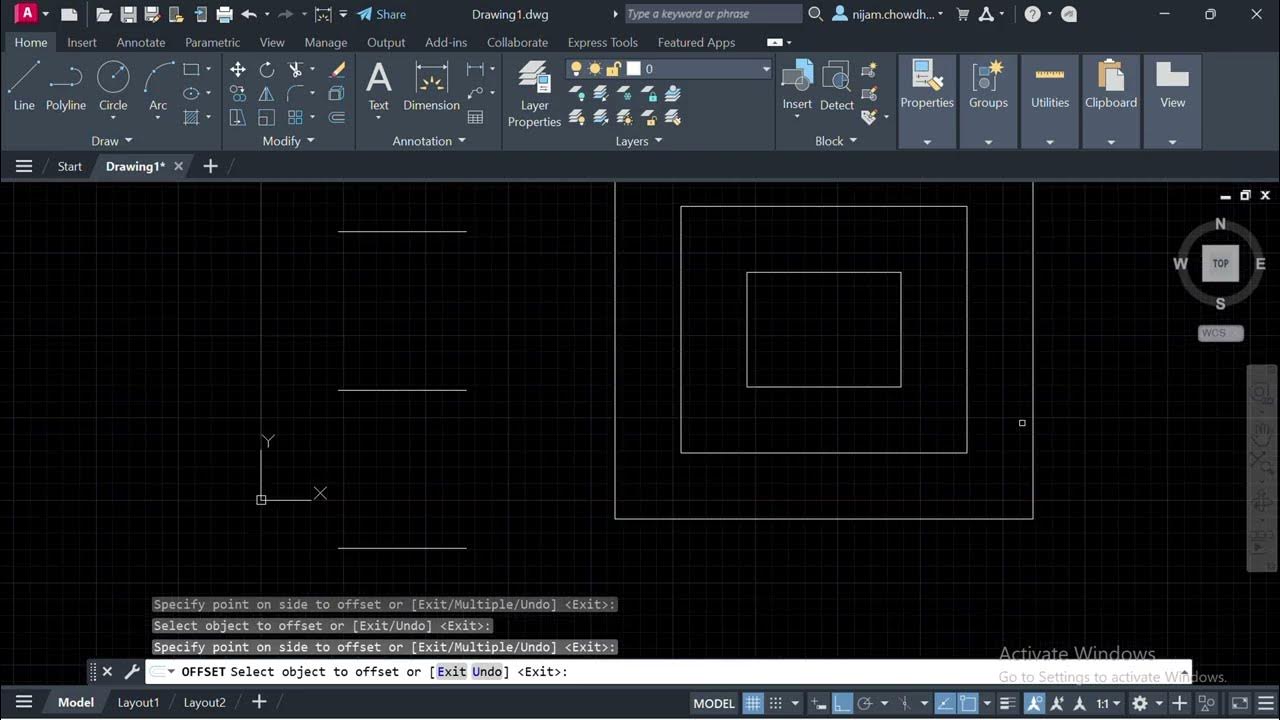This screenshot has width=1280, height=720.
Task: Click the Mirror tool
Action: [x=267, y=93]
